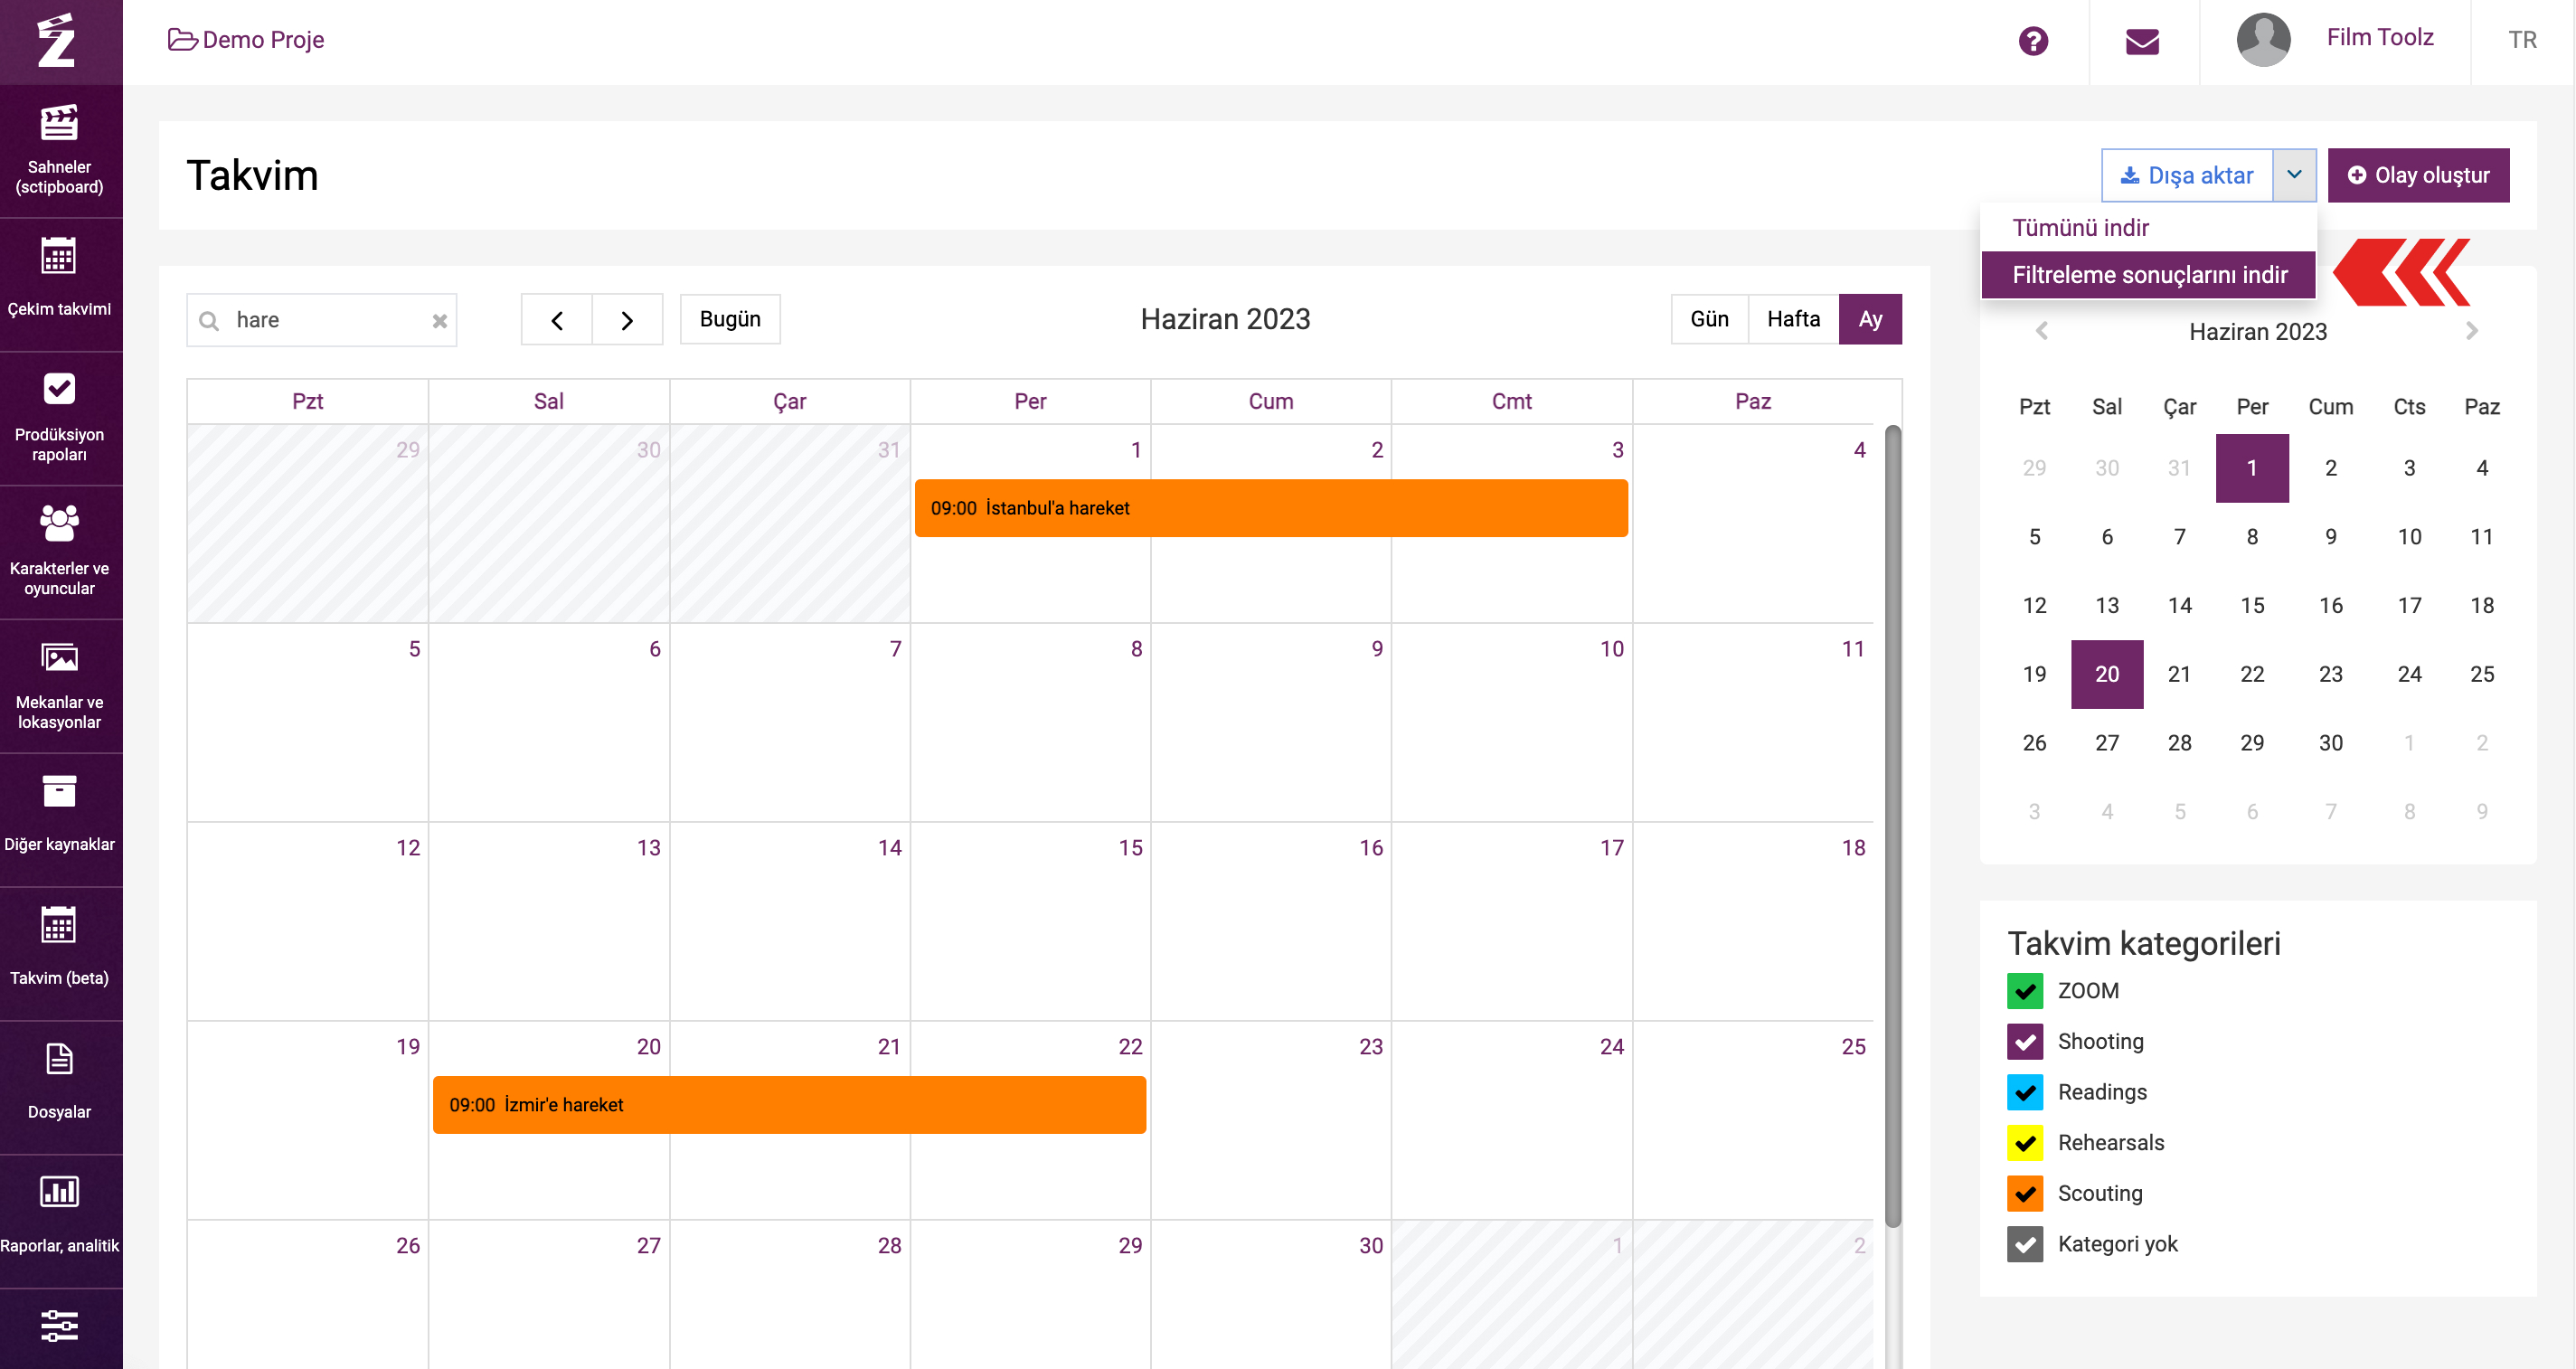Click the search input containing hare

(322, 320)
